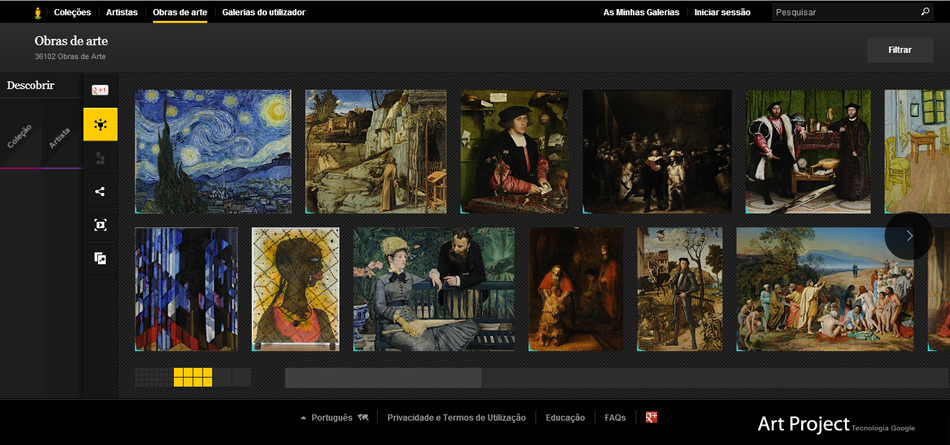Click the Art Project logo in the top bar
The height and width of the screenshot is (445, 950).
coord(38,13)
